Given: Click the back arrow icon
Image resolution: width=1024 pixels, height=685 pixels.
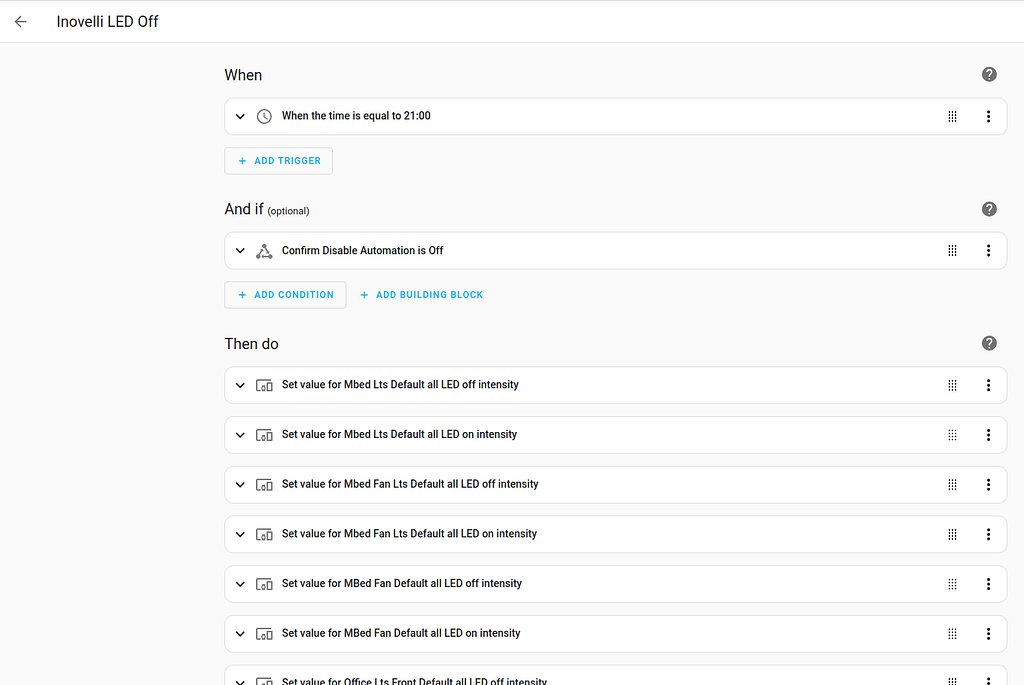Looking at the screenshot, I should click(x=21, y=21).
